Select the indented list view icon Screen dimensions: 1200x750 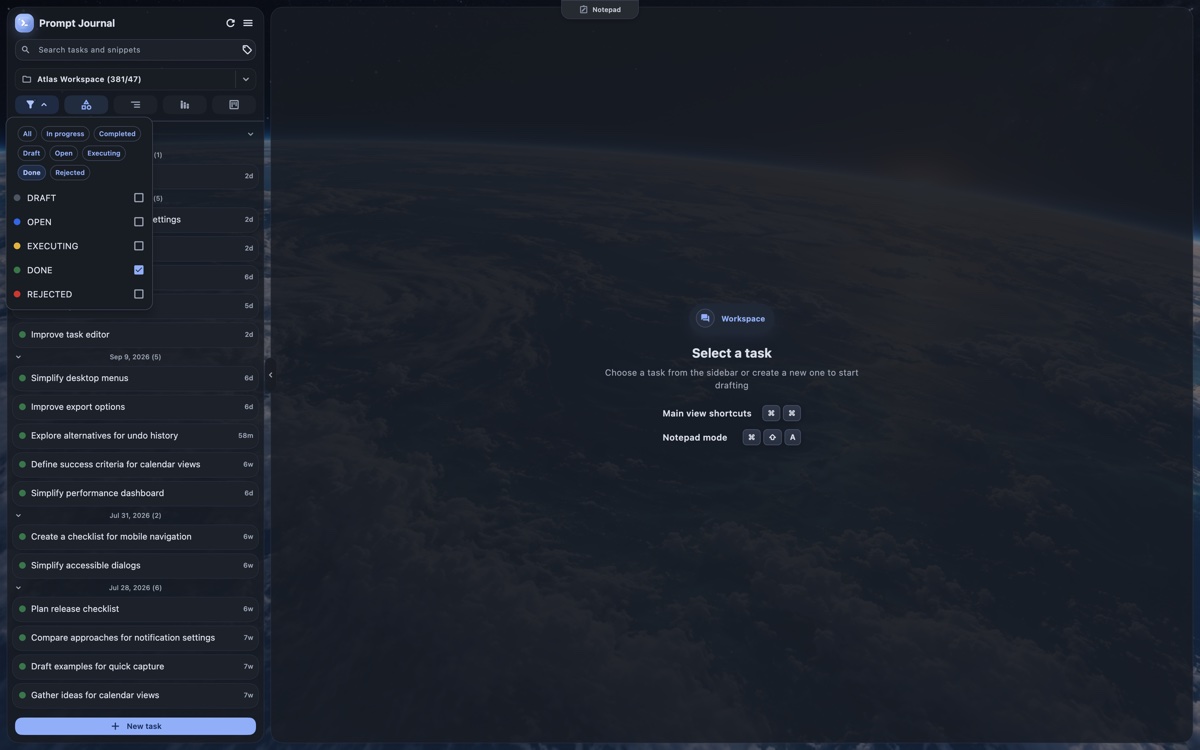point(135,104)
